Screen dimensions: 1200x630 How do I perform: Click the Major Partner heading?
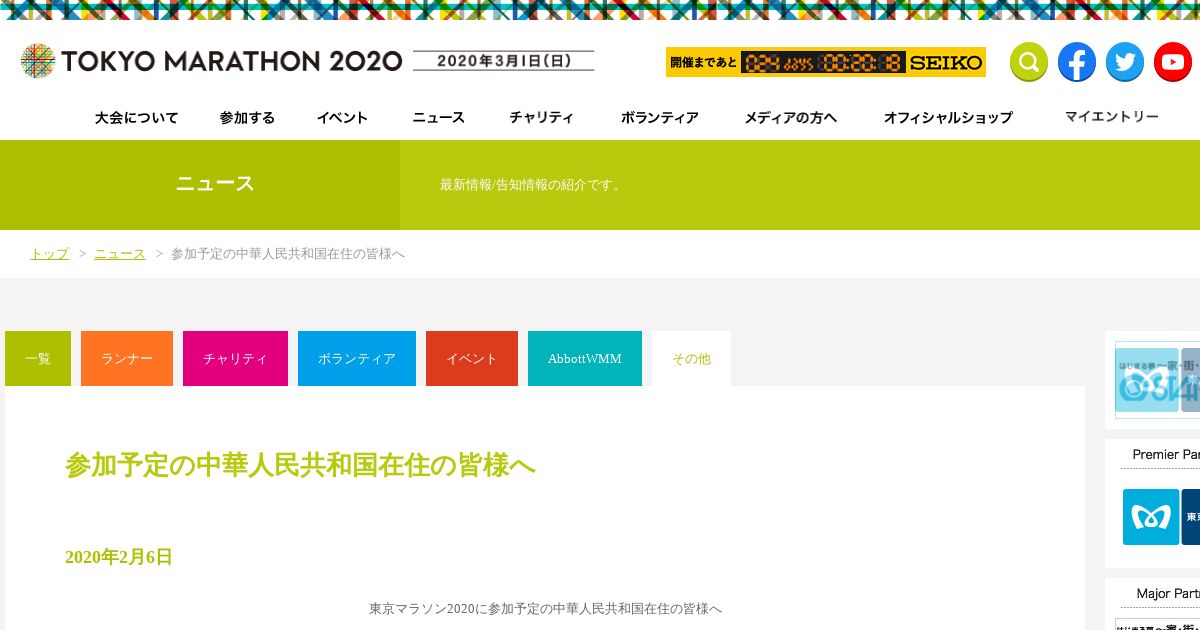(1168, 593)
